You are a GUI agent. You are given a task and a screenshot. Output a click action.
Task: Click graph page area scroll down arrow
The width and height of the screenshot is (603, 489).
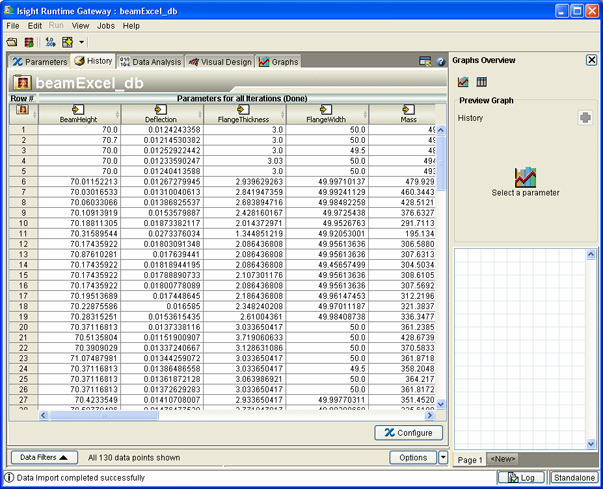pos(591,444)
